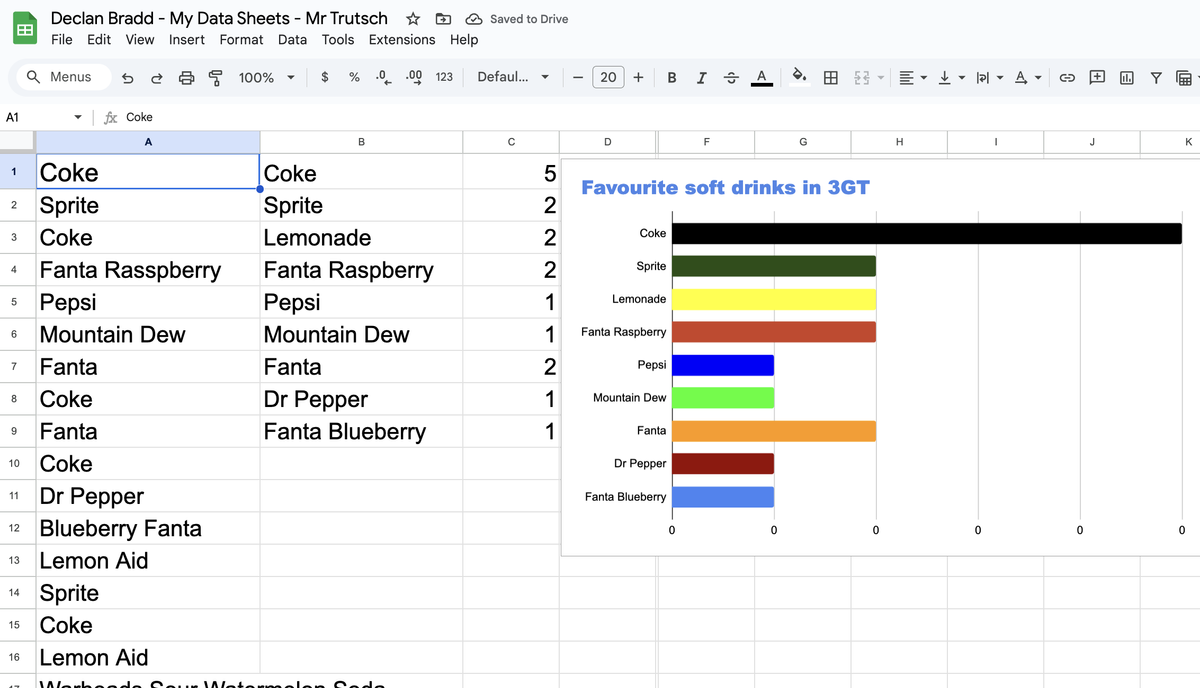
Task: Open the Data menu
Action: (x=293, y=40)
